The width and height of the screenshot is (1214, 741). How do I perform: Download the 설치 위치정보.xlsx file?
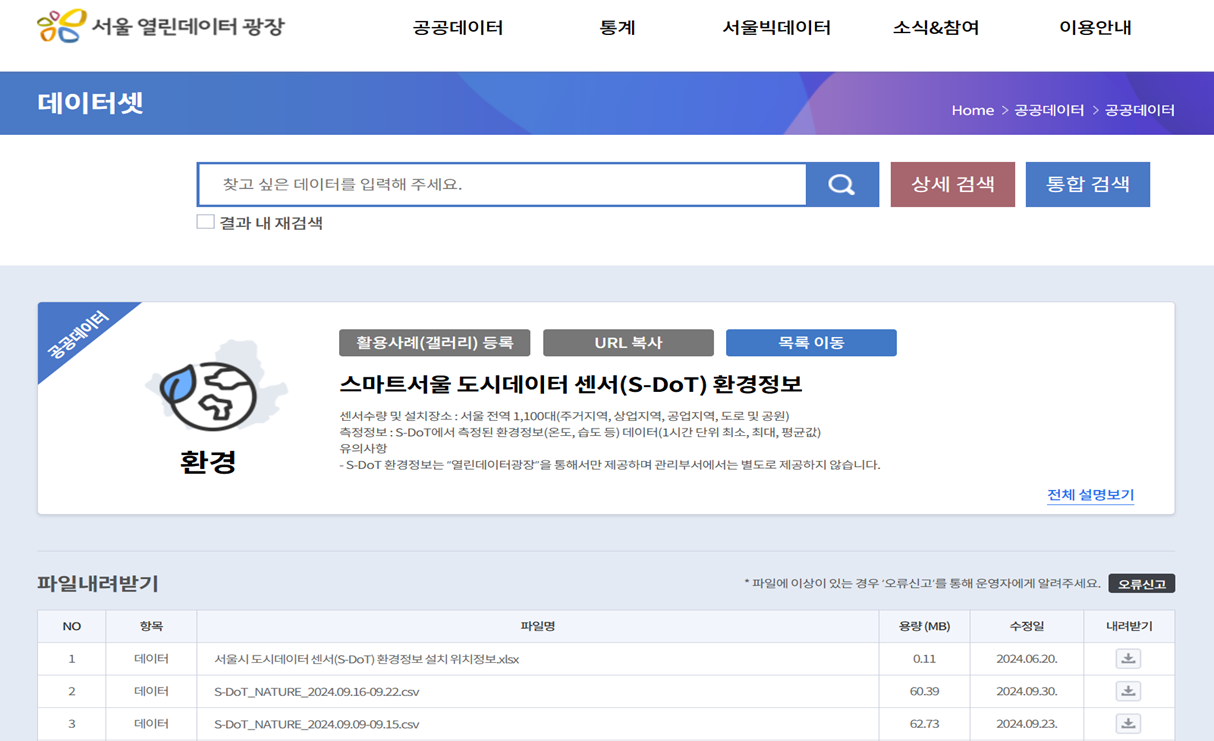[x=1128, y=659]
